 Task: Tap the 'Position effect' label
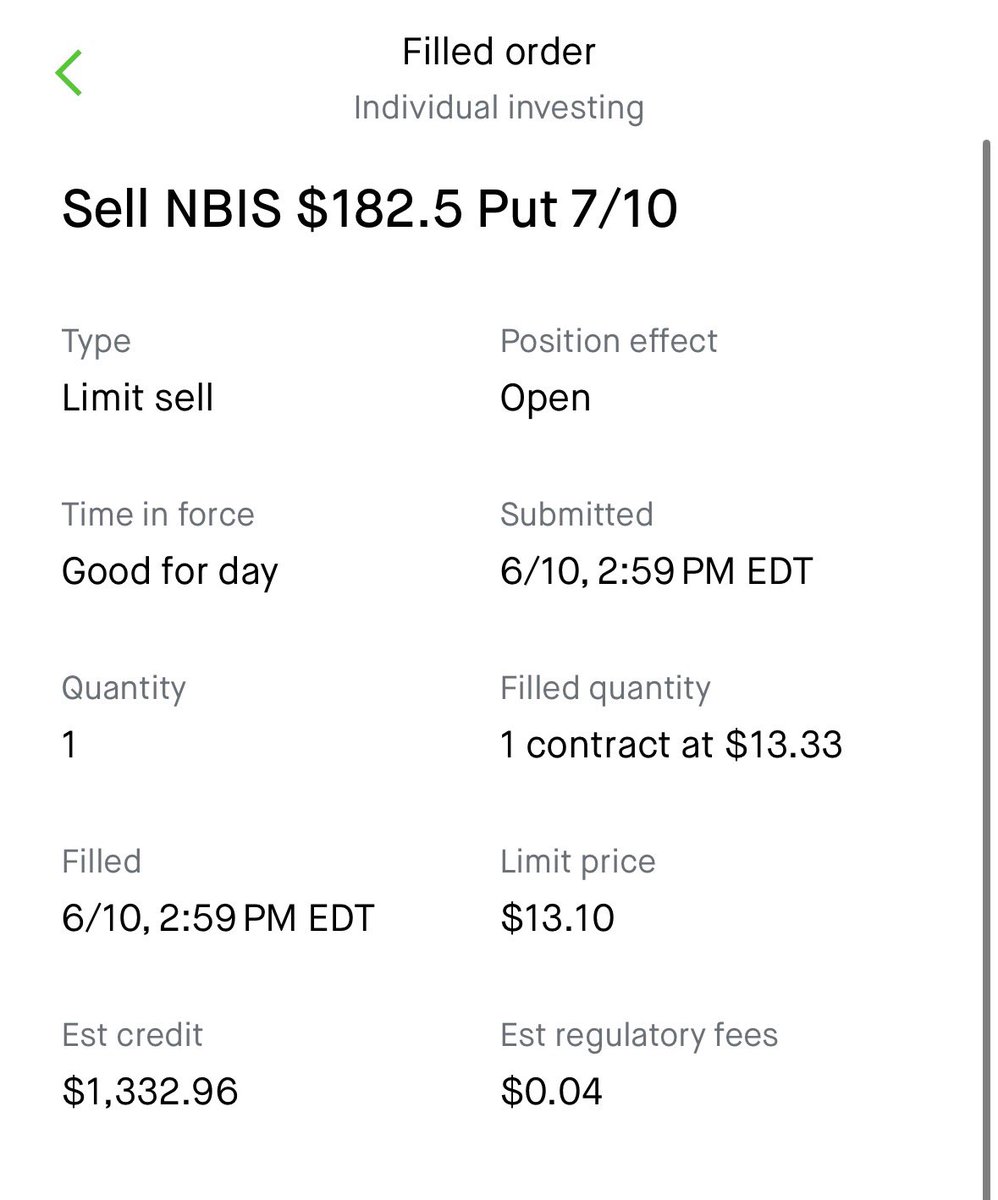pos(609,341)
